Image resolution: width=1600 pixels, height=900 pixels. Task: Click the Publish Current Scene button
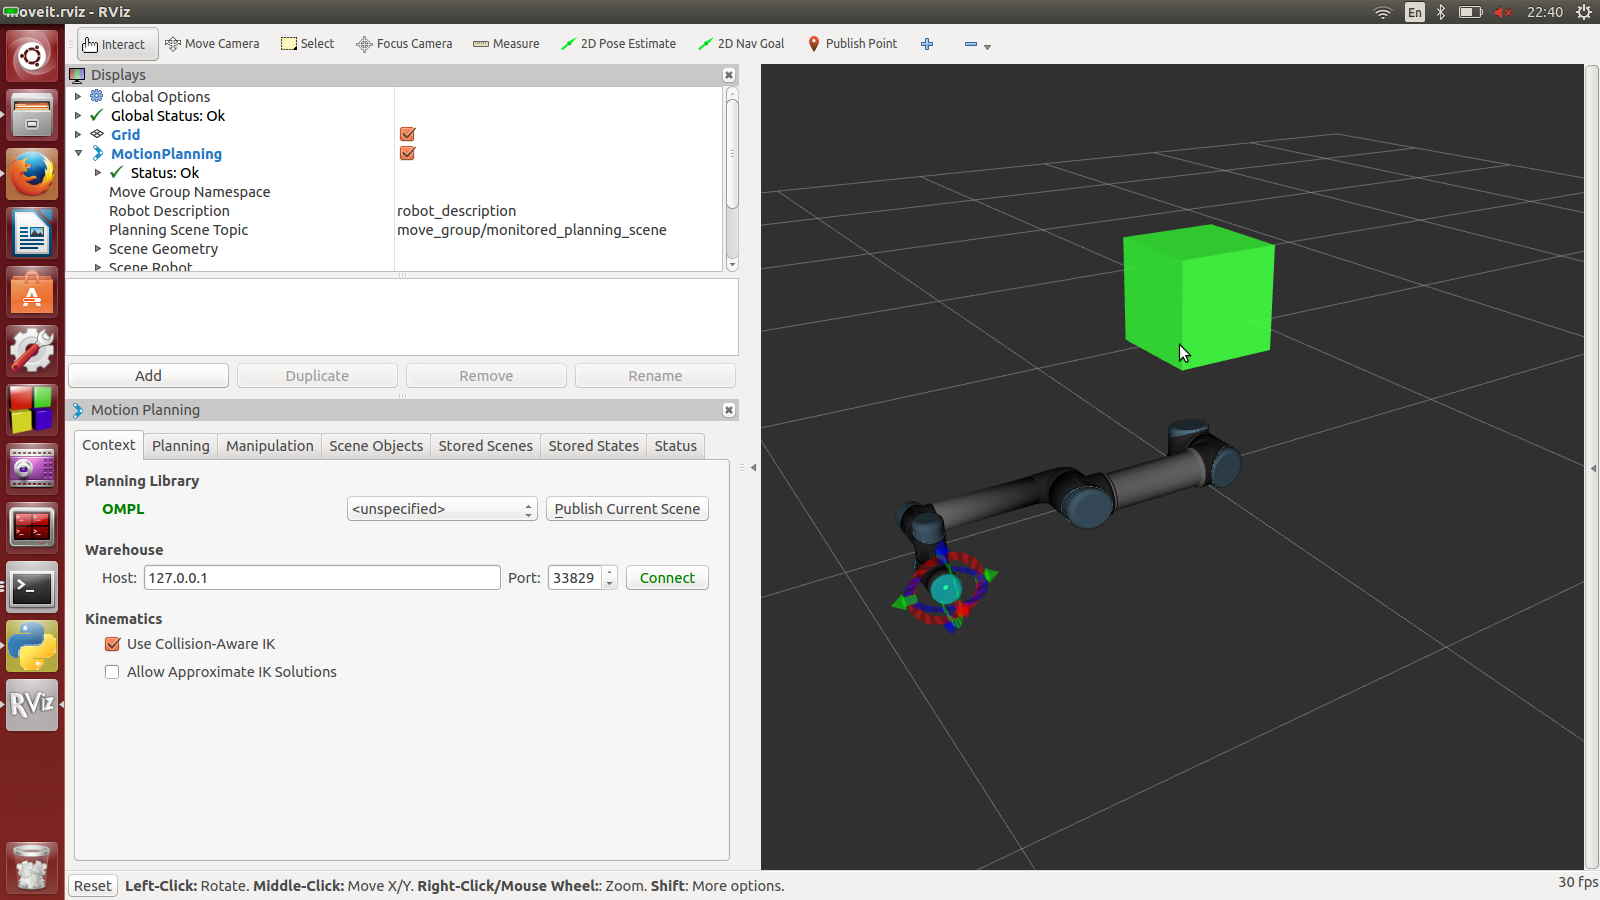coord(627,509)
